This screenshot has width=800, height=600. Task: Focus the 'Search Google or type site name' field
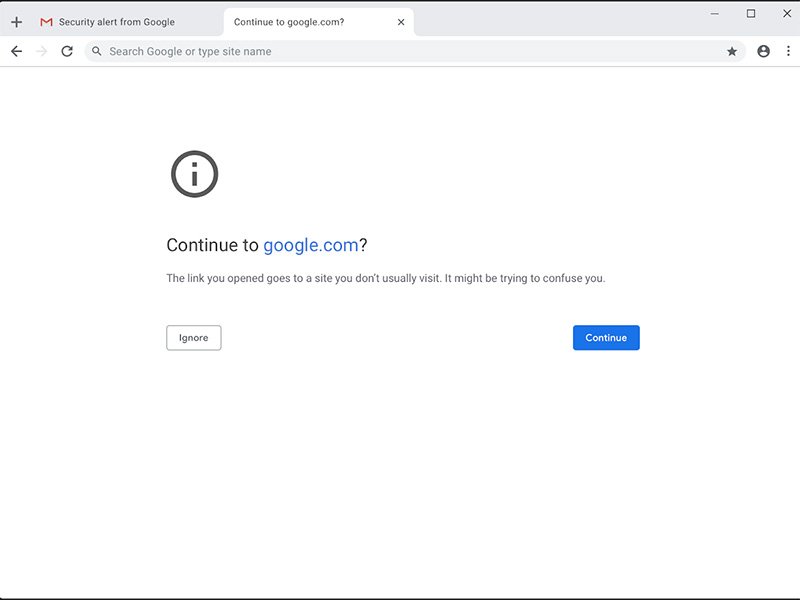(x=414, y=51)
